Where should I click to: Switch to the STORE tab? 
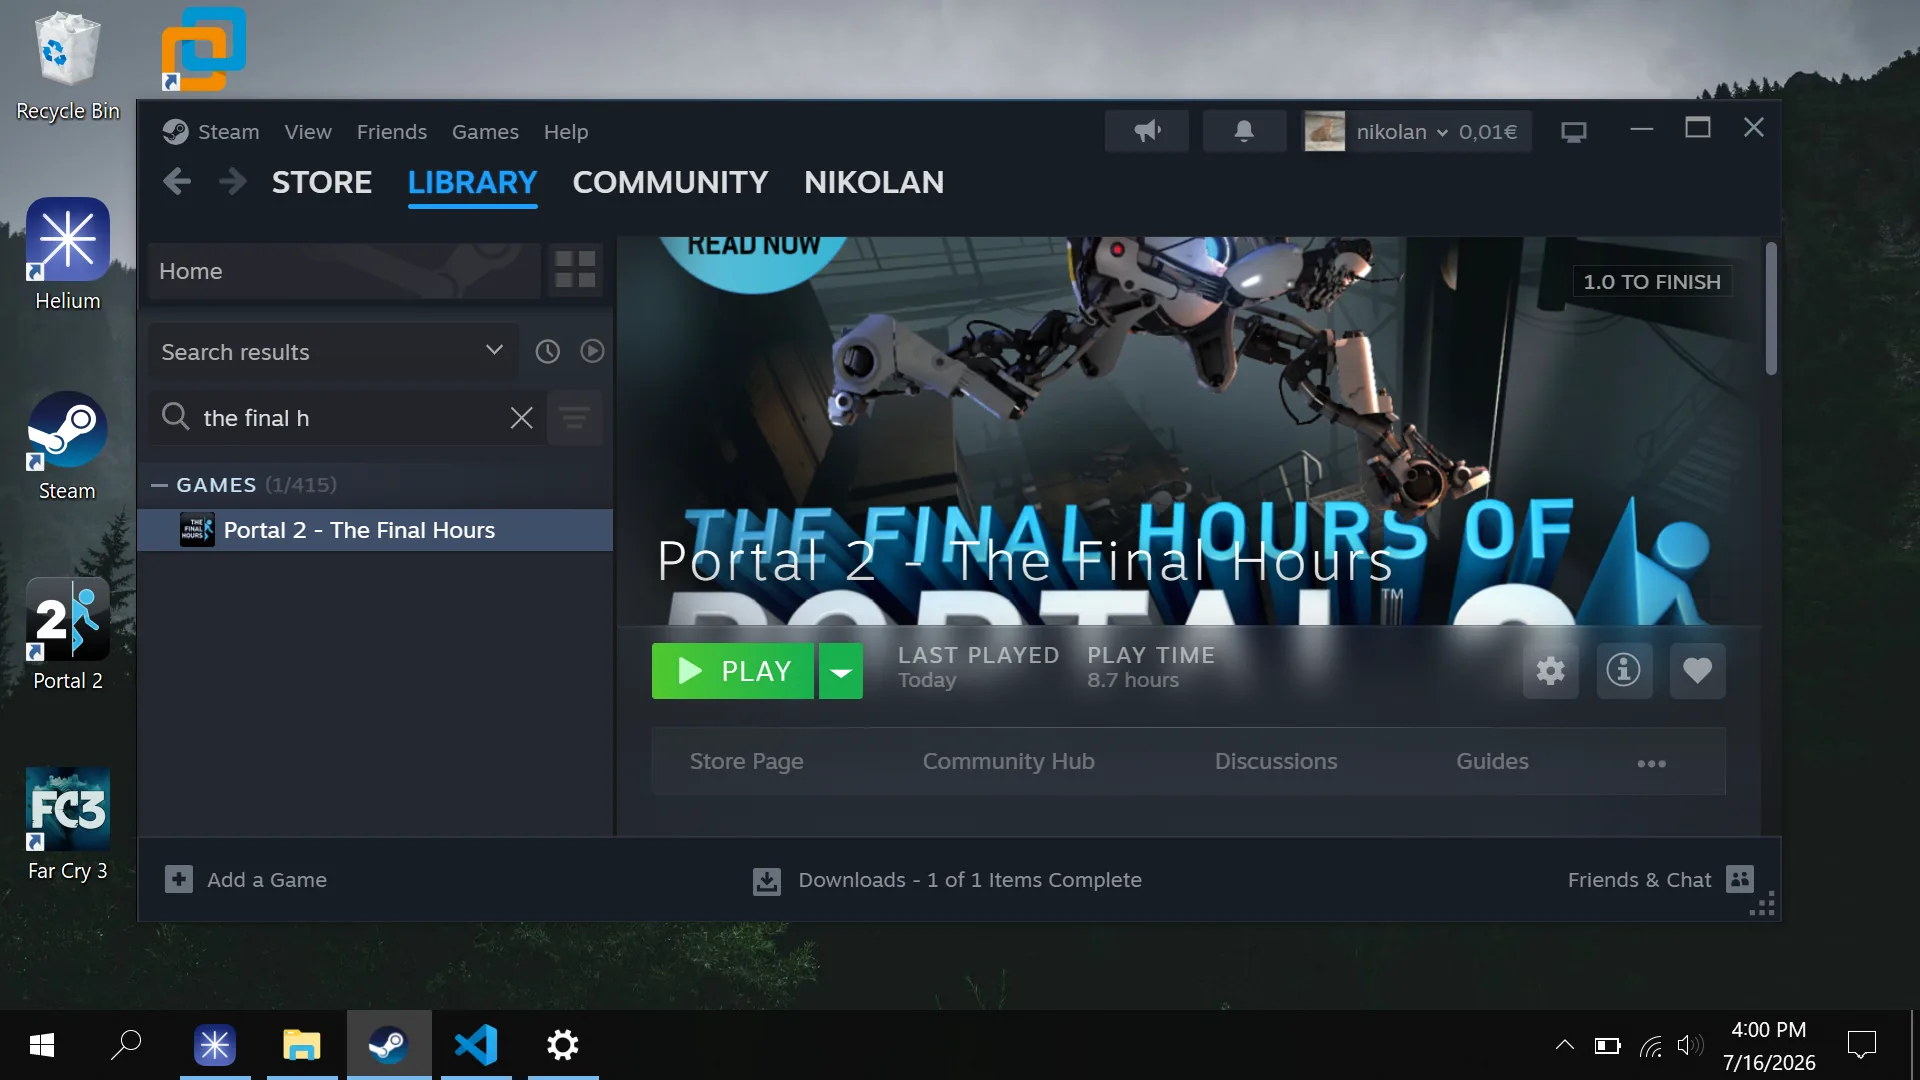322,182
